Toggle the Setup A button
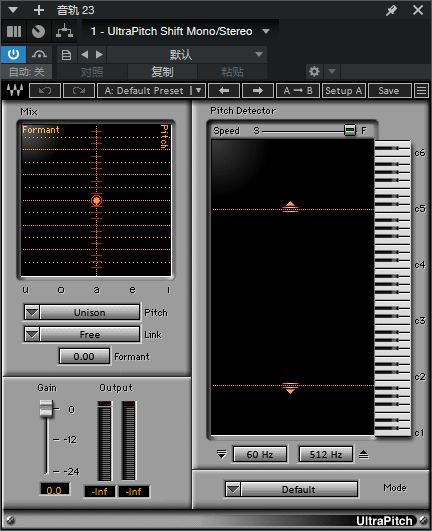The height and width of the screenshot is (531, 432). pos(344,91)
